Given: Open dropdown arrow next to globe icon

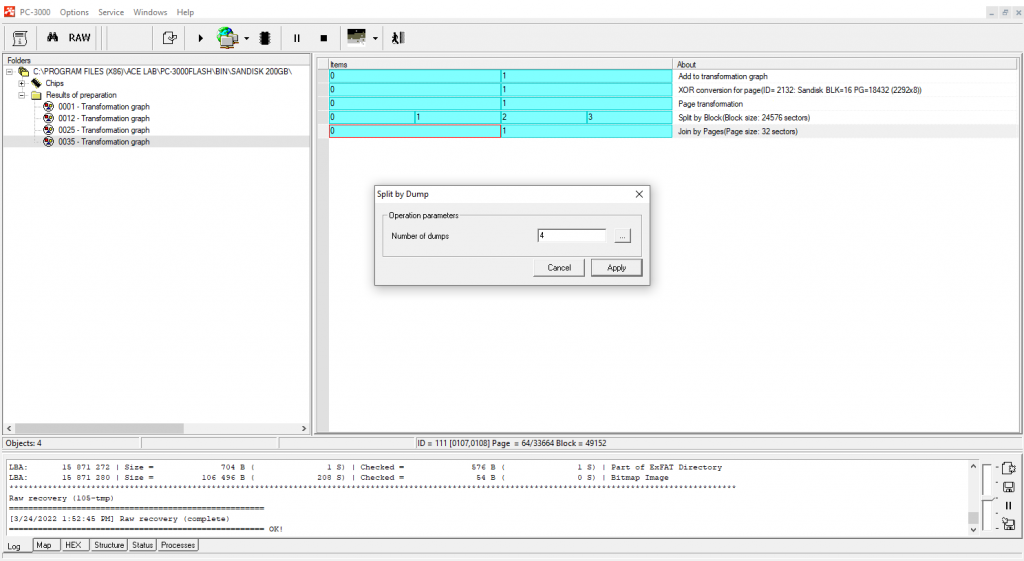Looking at the screenshot, I should (x=247, y=39).
